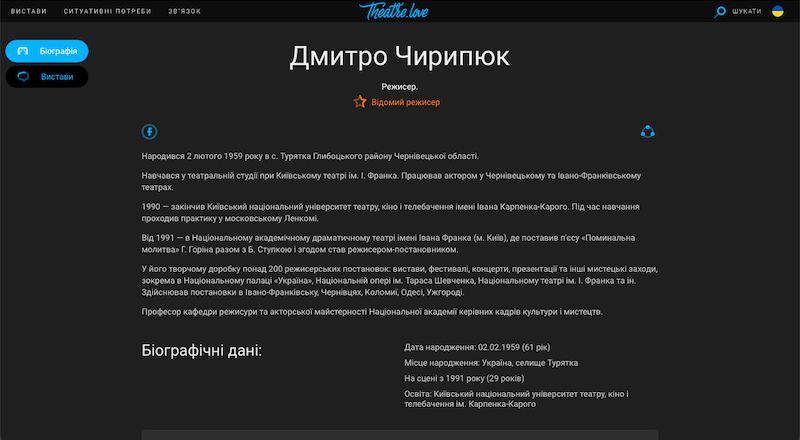The width and height of the screenshot is (800, 440).
Task: Click the share icon next to the biography
Action: (647, 132)
